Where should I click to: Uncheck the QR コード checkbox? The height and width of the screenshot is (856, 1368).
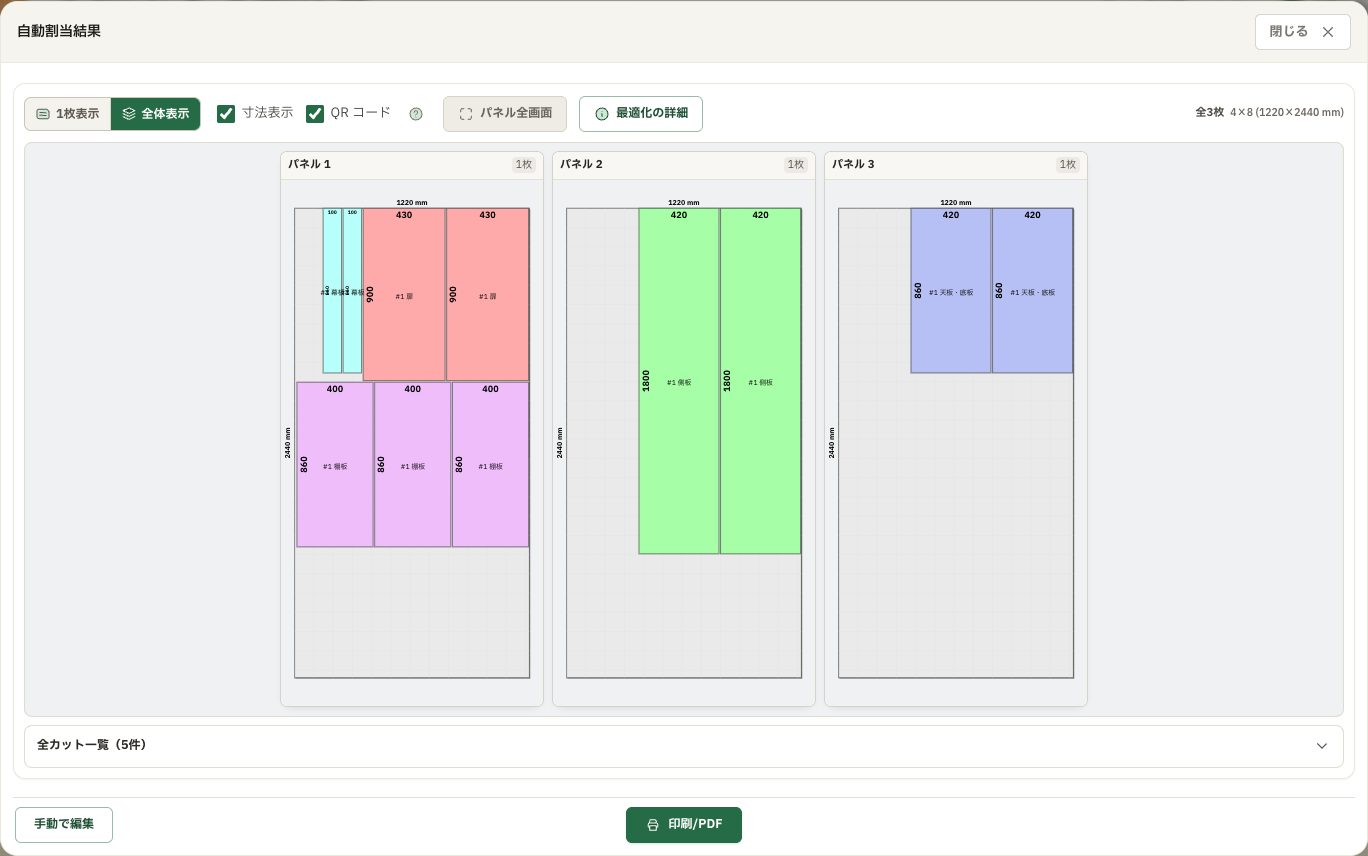point(315,114)
